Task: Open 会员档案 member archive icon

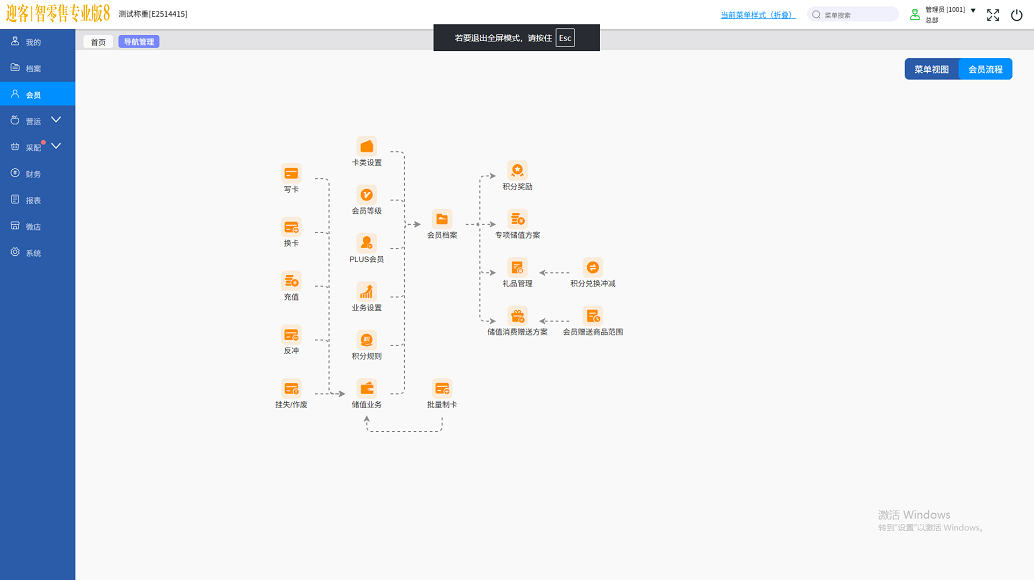Action: (442, 219)
